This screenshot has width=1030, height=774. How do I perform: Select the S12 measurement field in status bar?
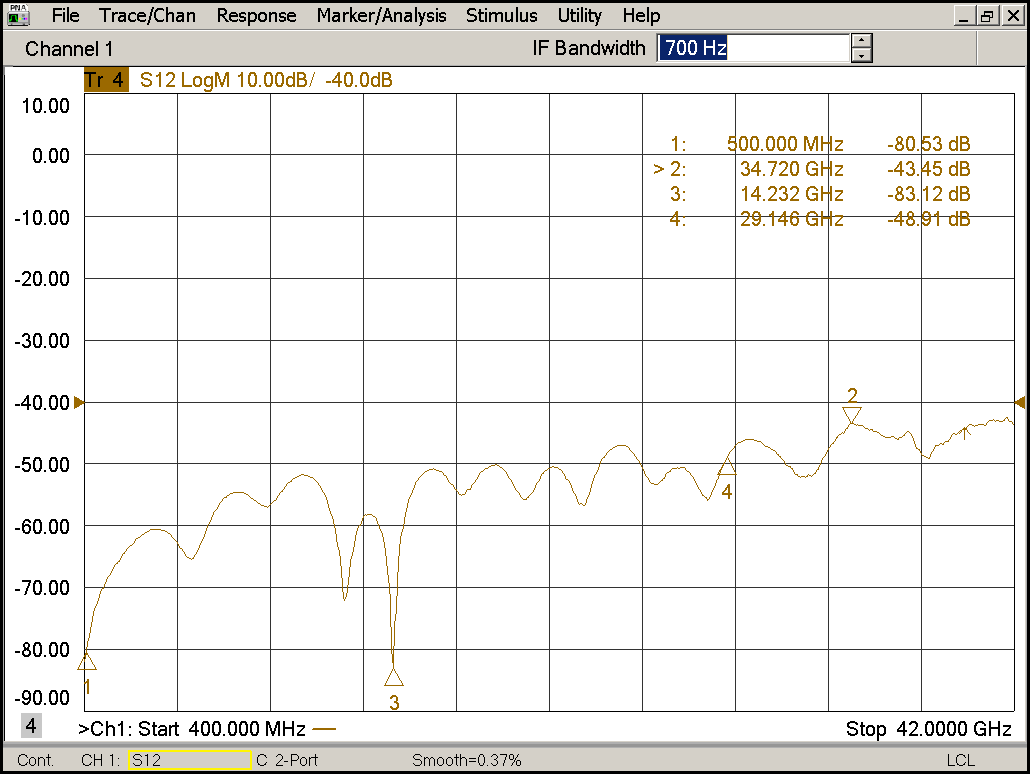[188, 759]
